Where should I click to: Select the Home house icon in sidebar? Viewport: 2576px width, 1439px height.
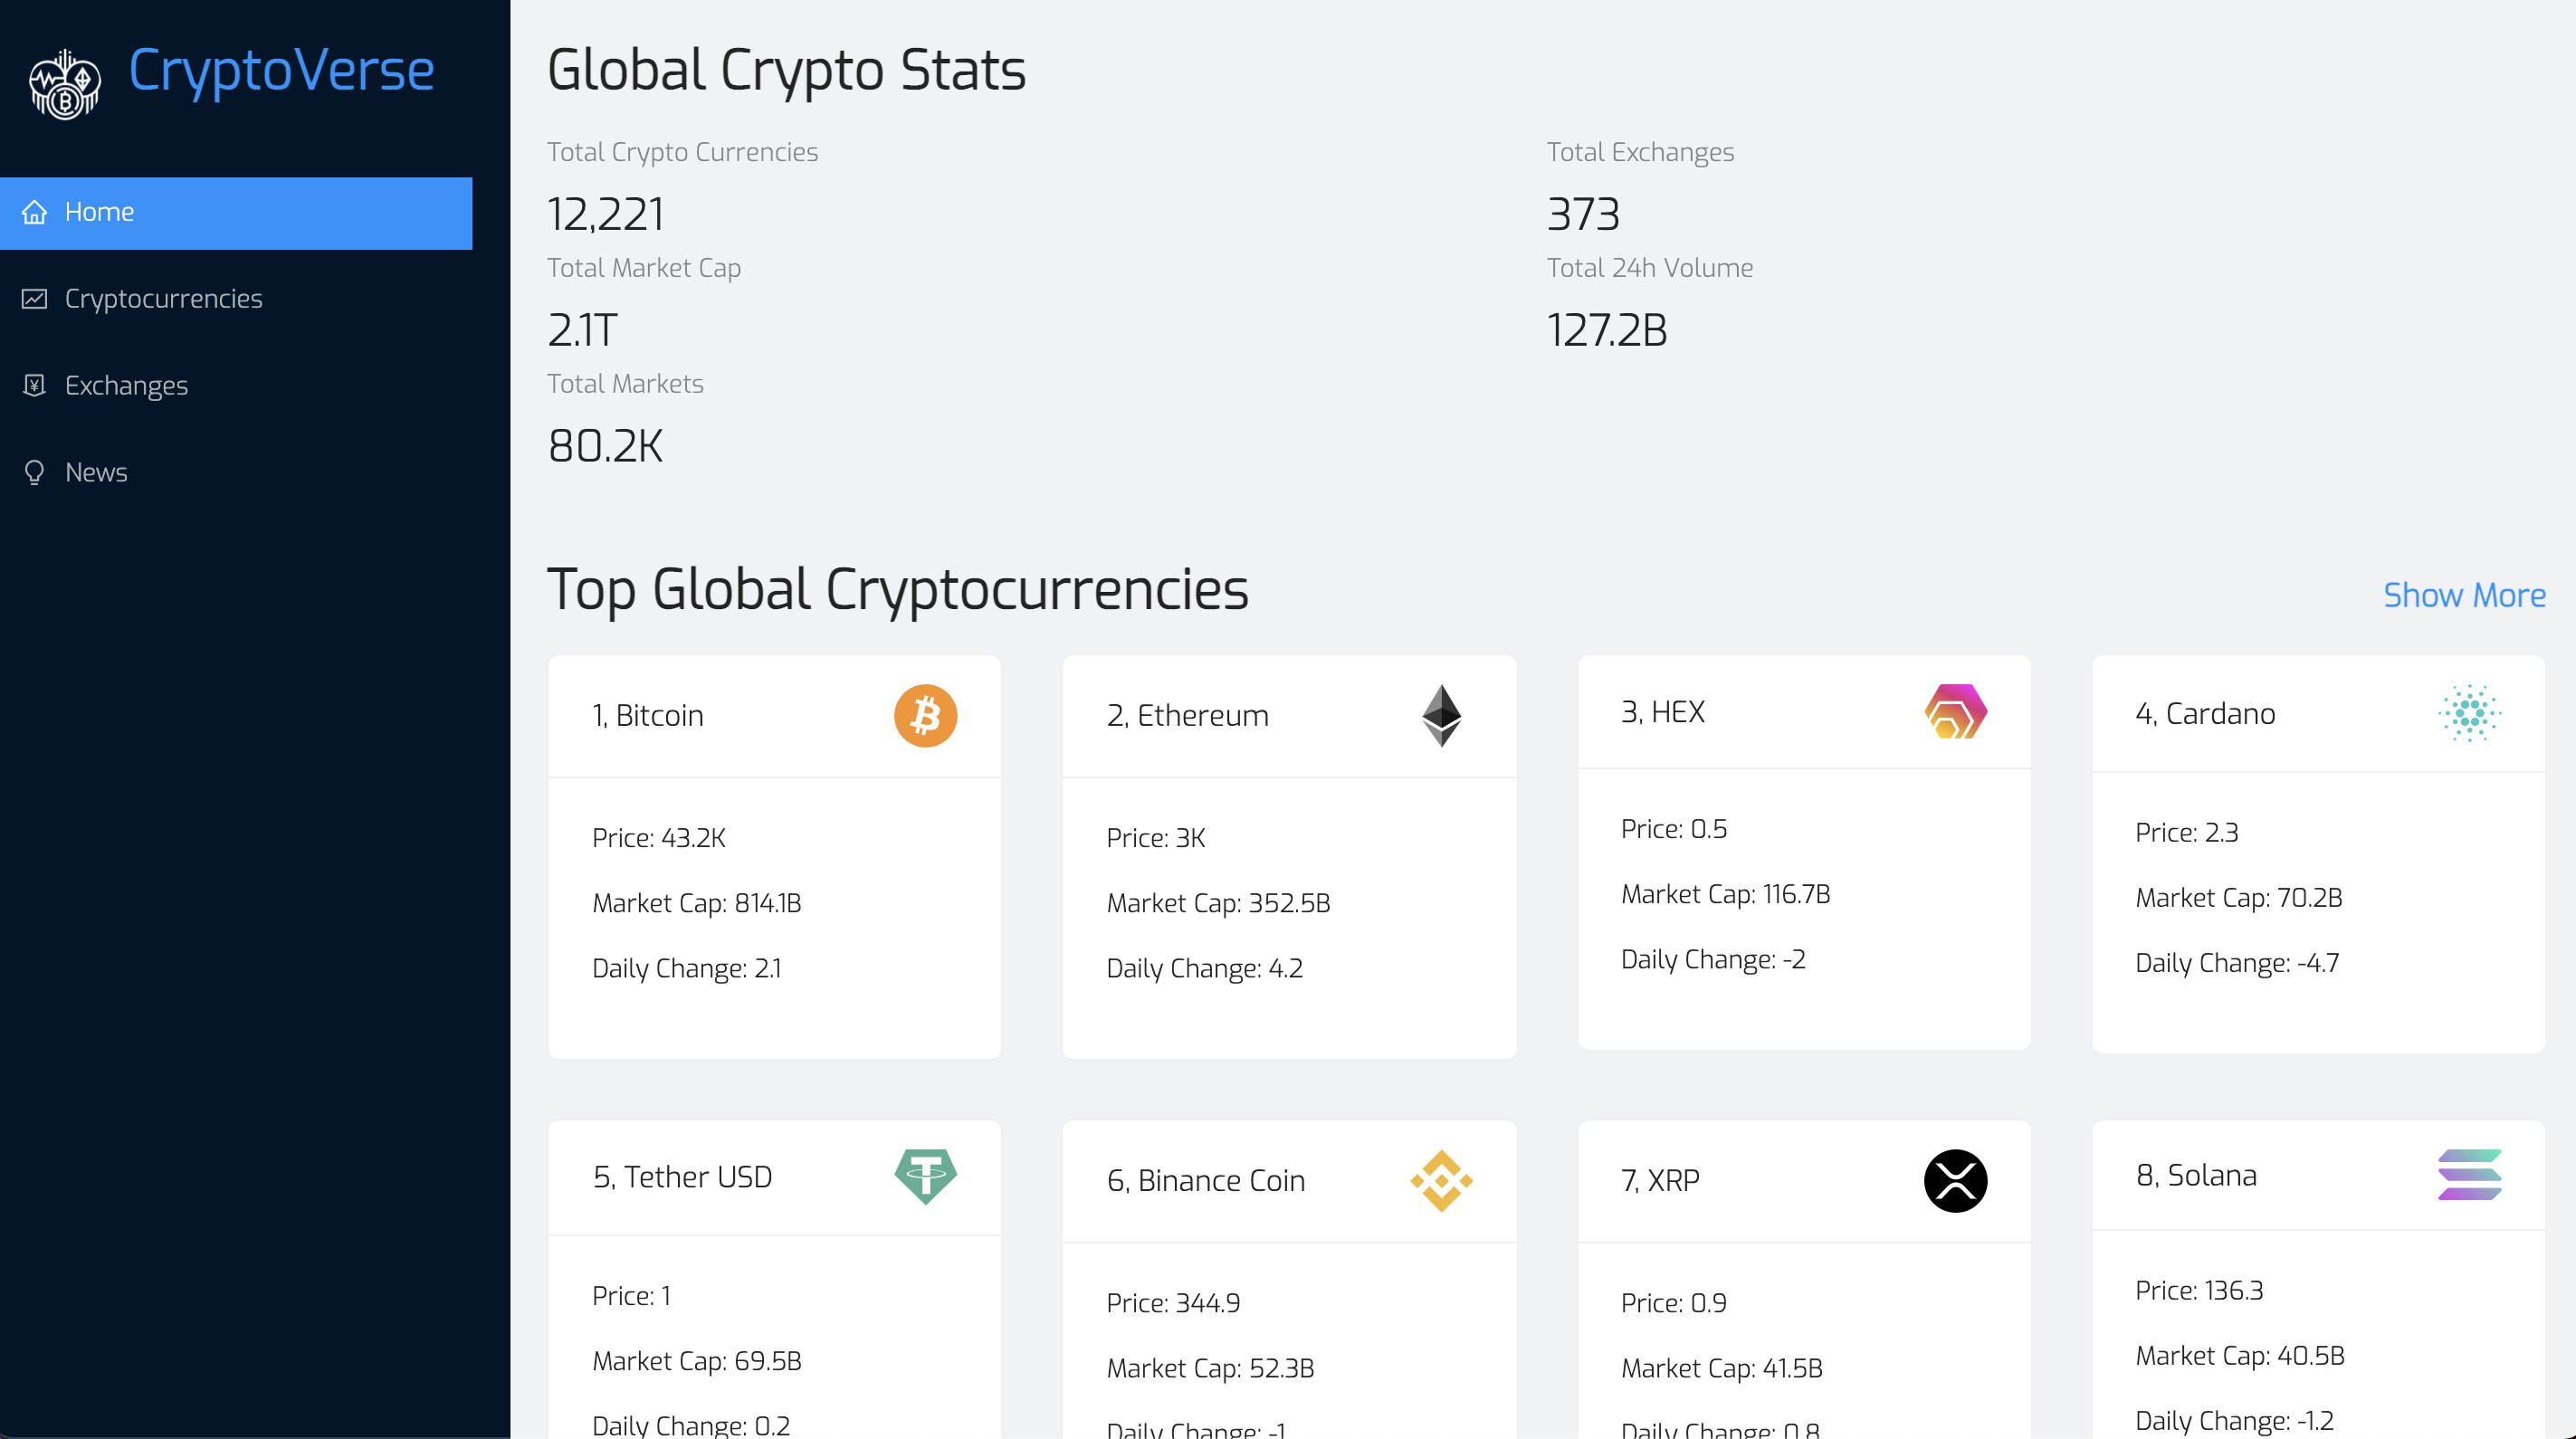click(34, 212)
